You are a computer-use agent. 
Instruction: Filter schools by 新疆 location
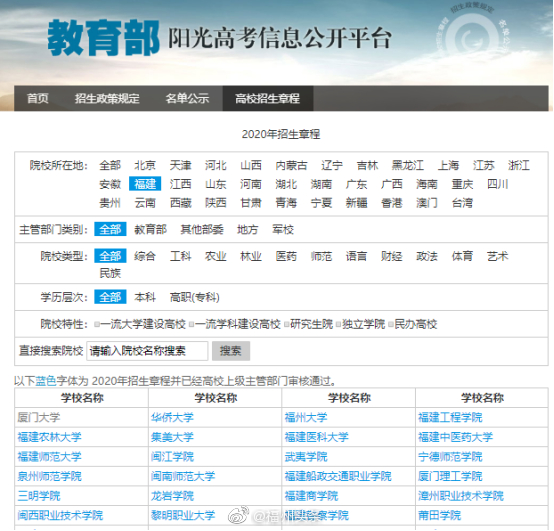click(356, 203)
